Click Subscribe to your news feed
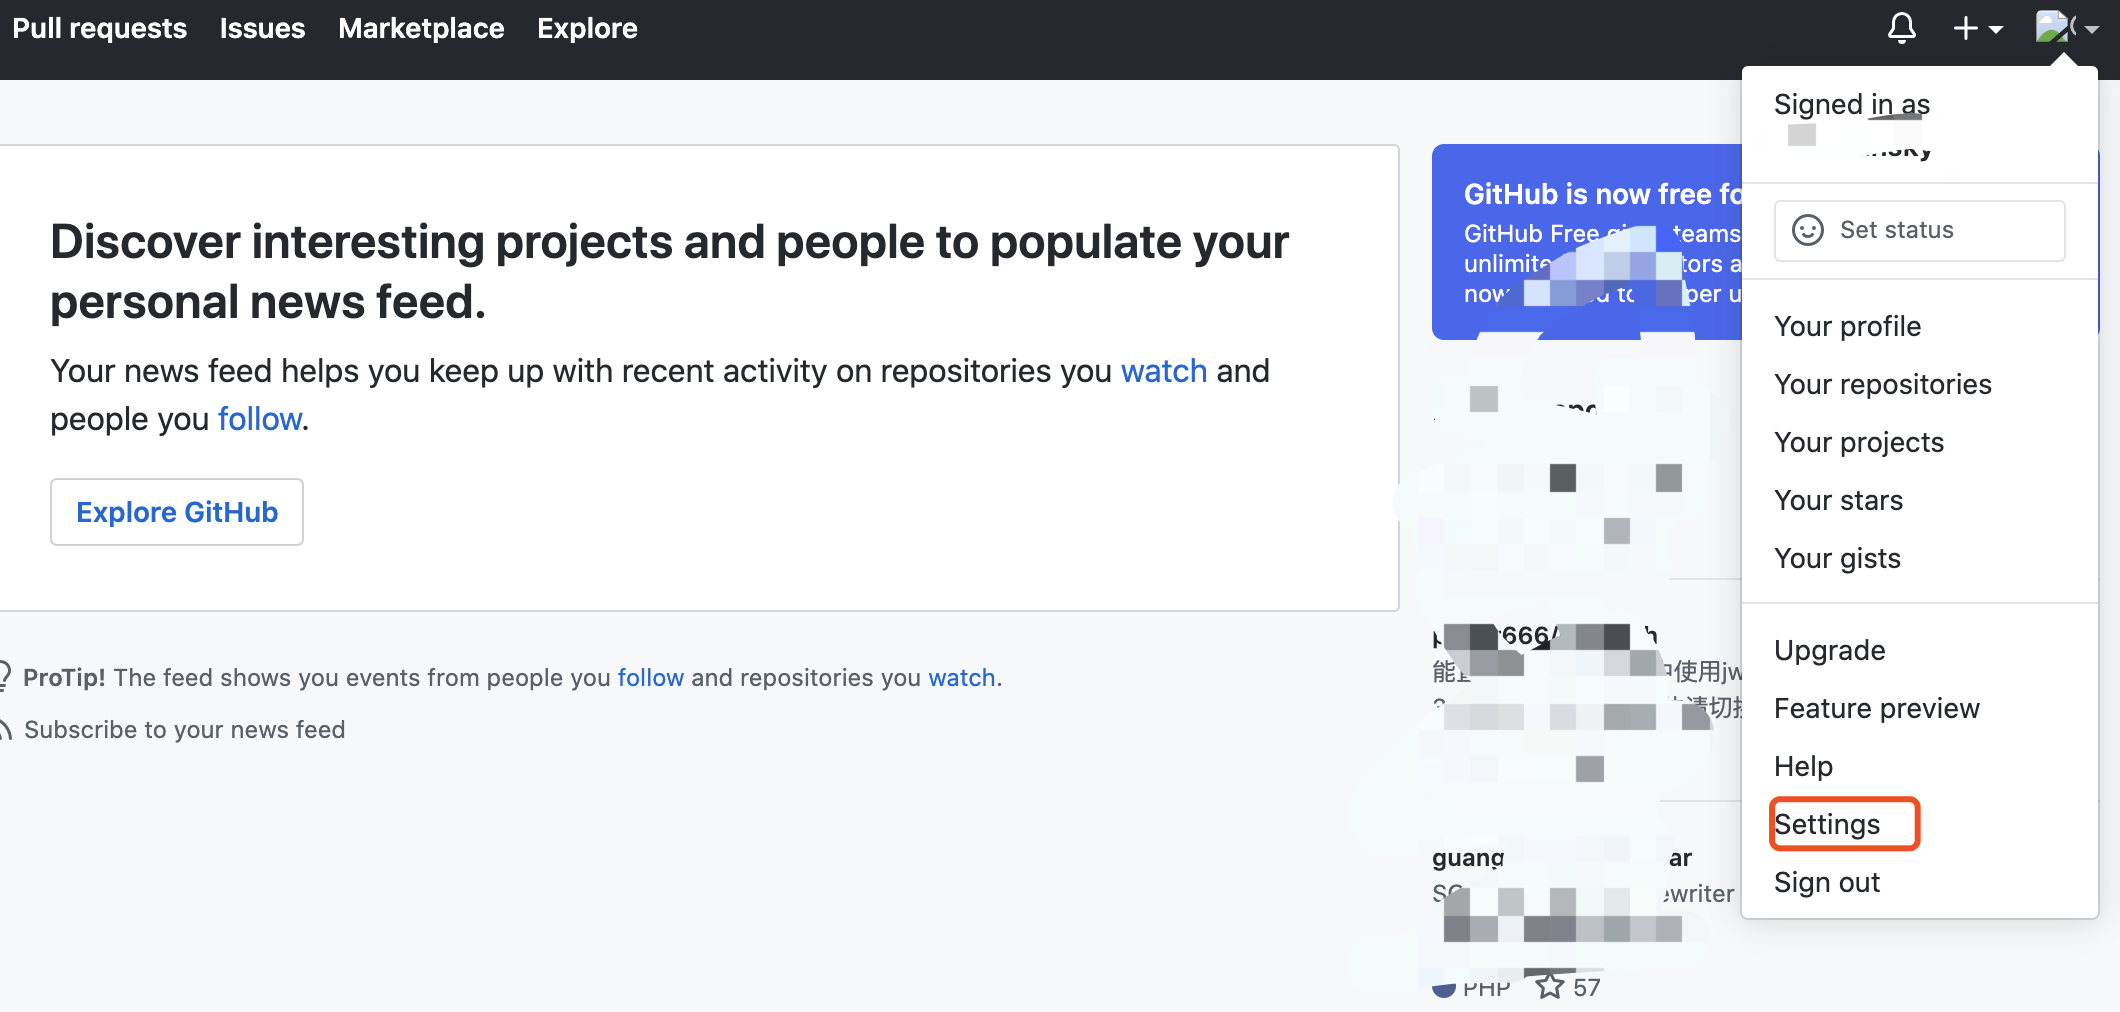This screenshot has width=2120, height=1012. tap(184, 730)
